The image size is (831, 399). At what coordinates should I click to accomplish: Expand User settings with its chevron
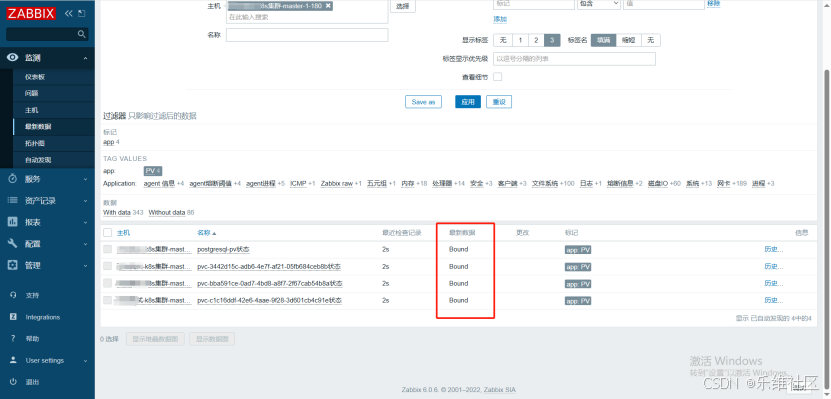(85, 360)
